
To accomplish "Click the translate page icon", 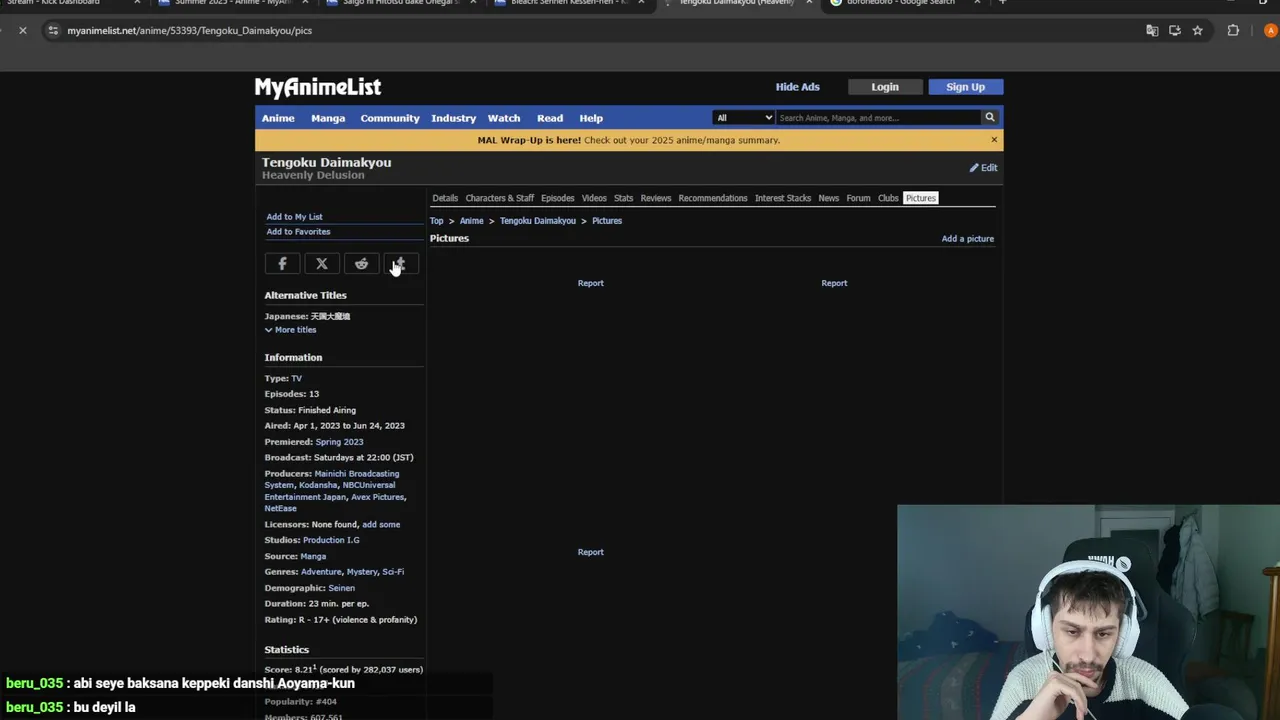I will [x=1152, y=31].
